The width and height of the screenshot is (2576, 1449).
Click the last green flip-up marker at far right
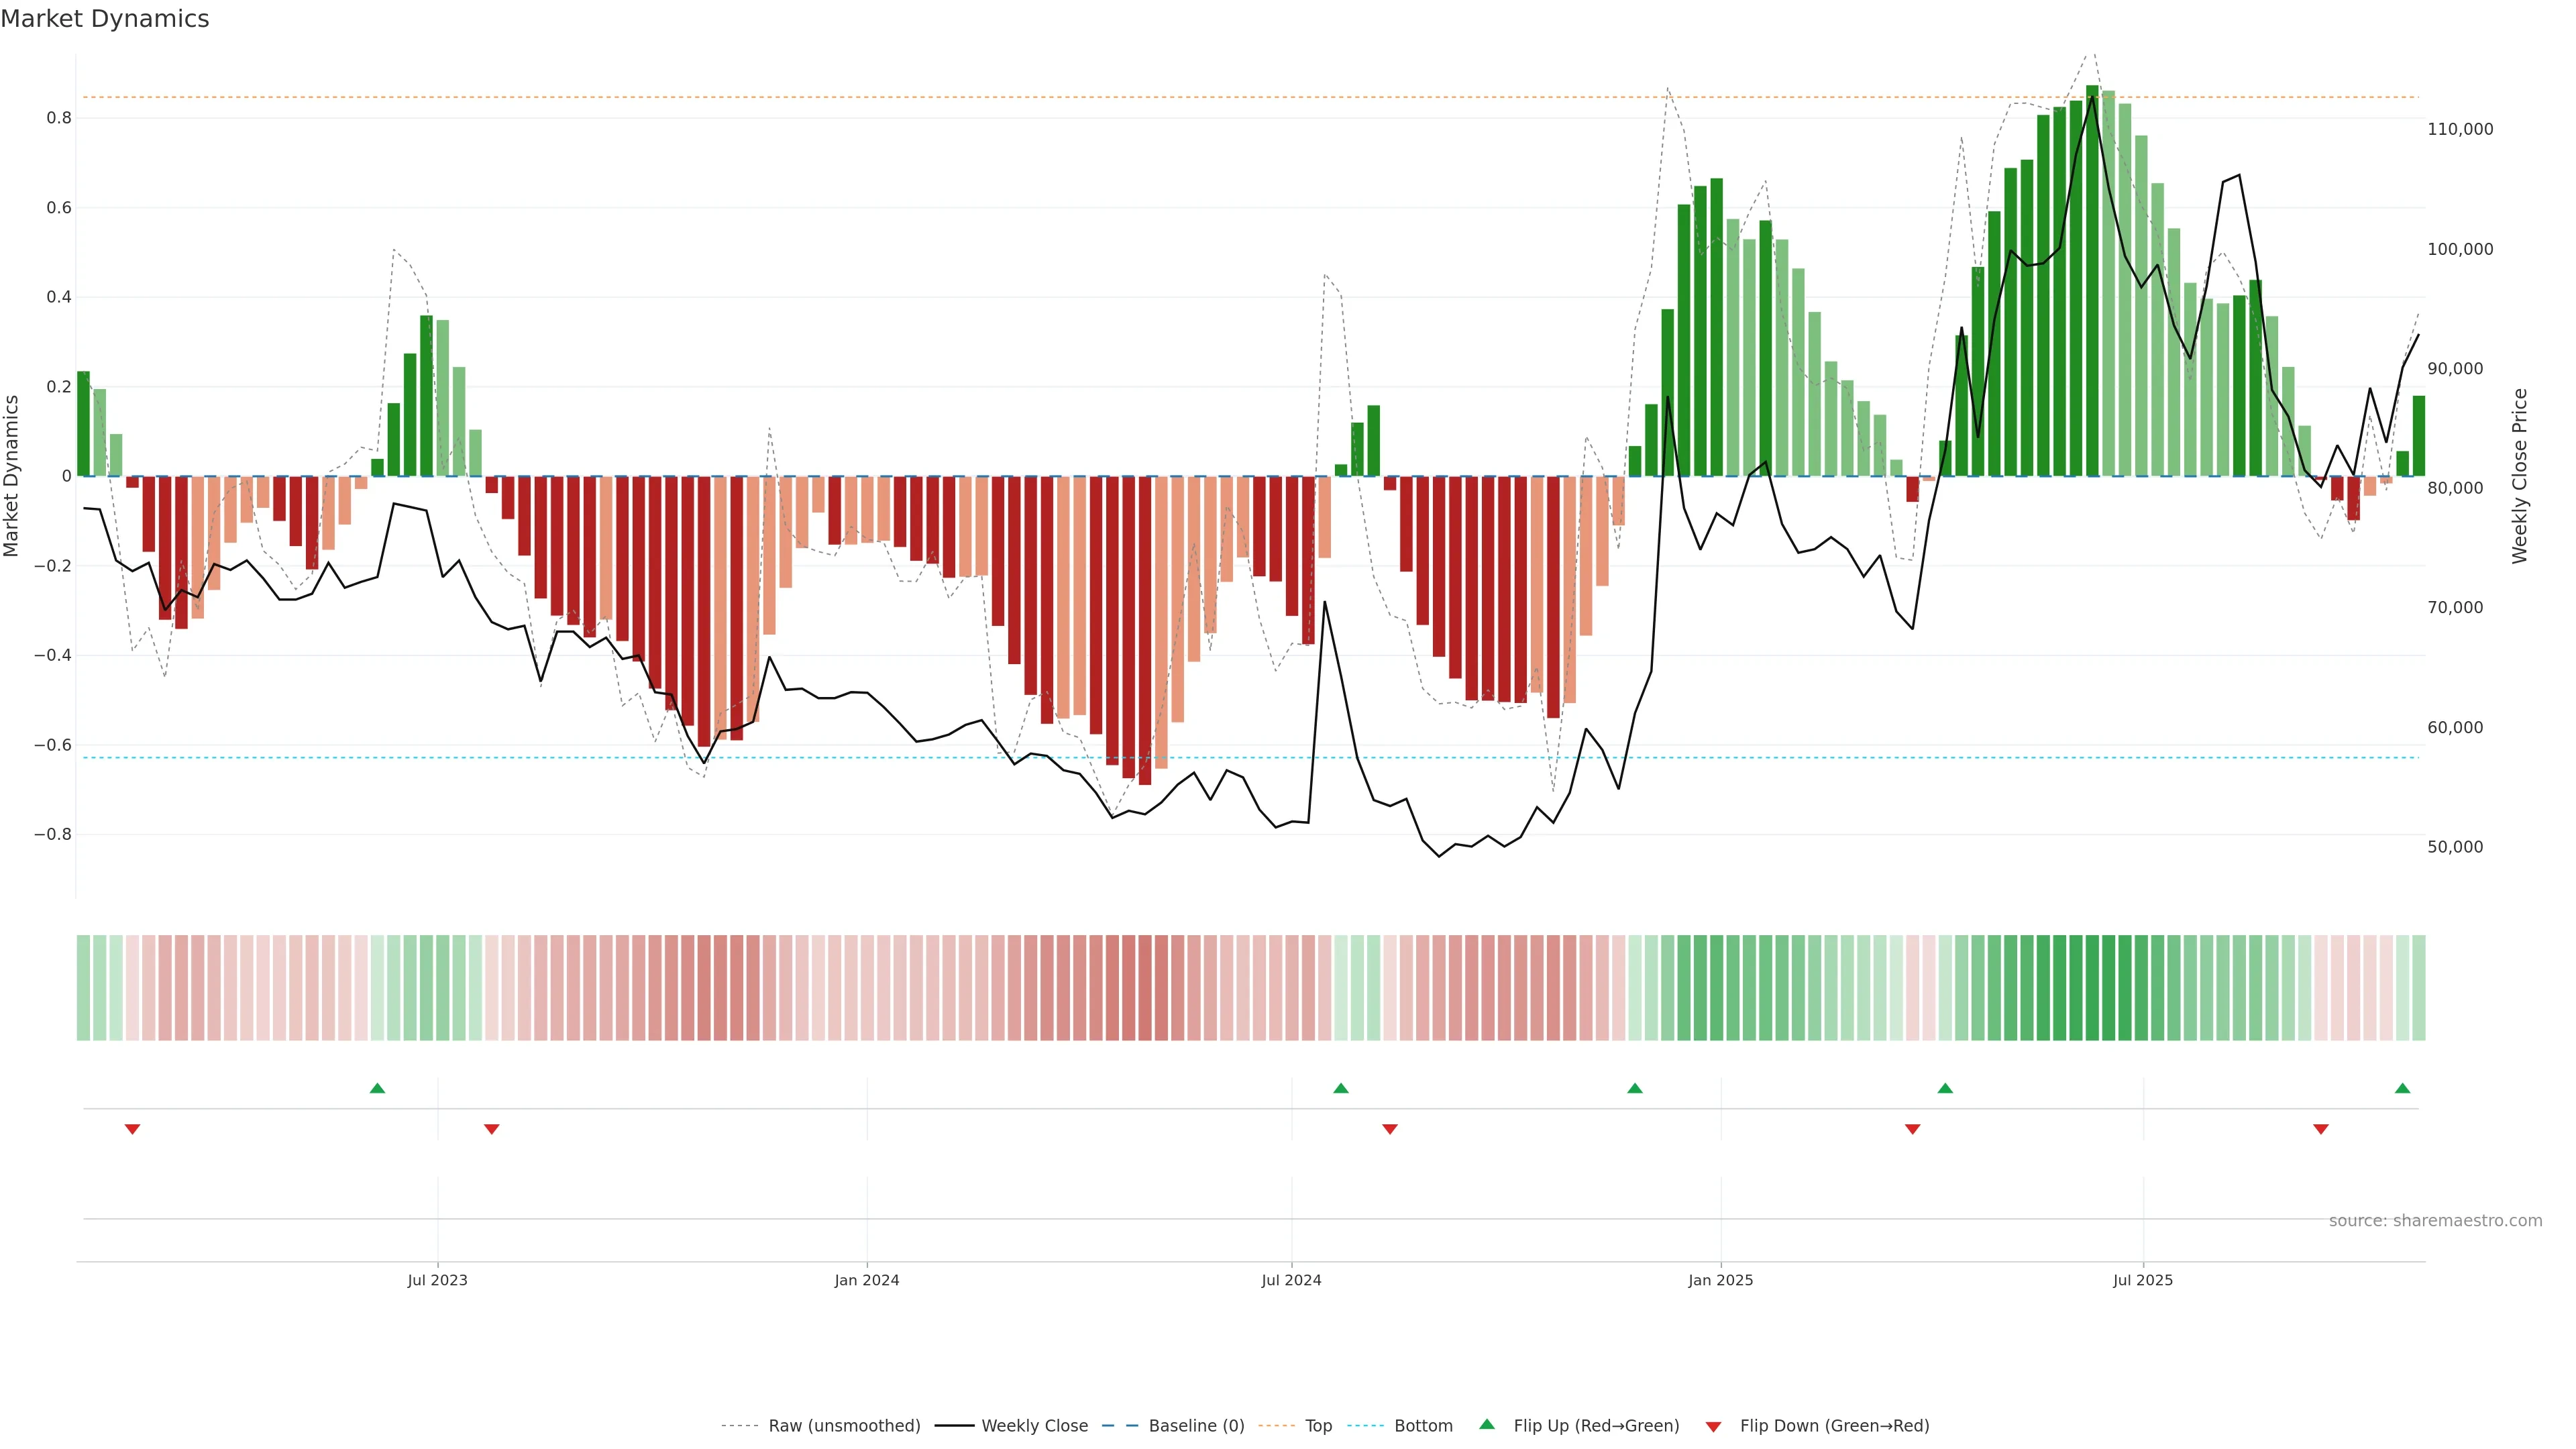click(2402, 1088)
